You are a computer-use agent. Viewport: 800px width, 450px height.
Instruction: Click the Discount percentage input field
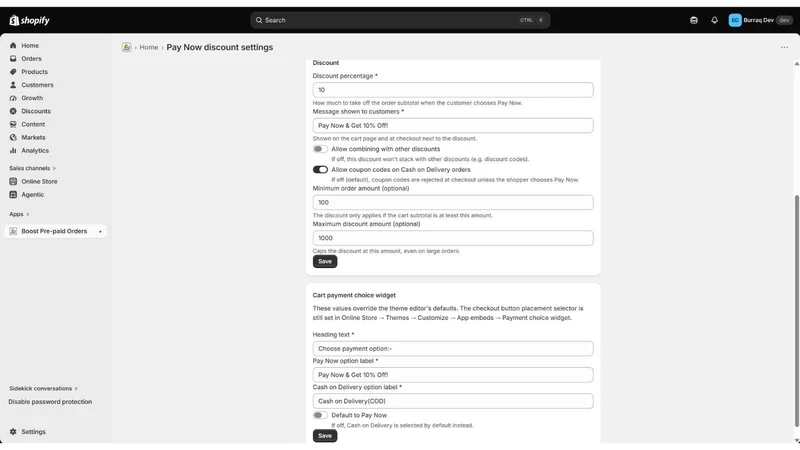tap(453, 90)
